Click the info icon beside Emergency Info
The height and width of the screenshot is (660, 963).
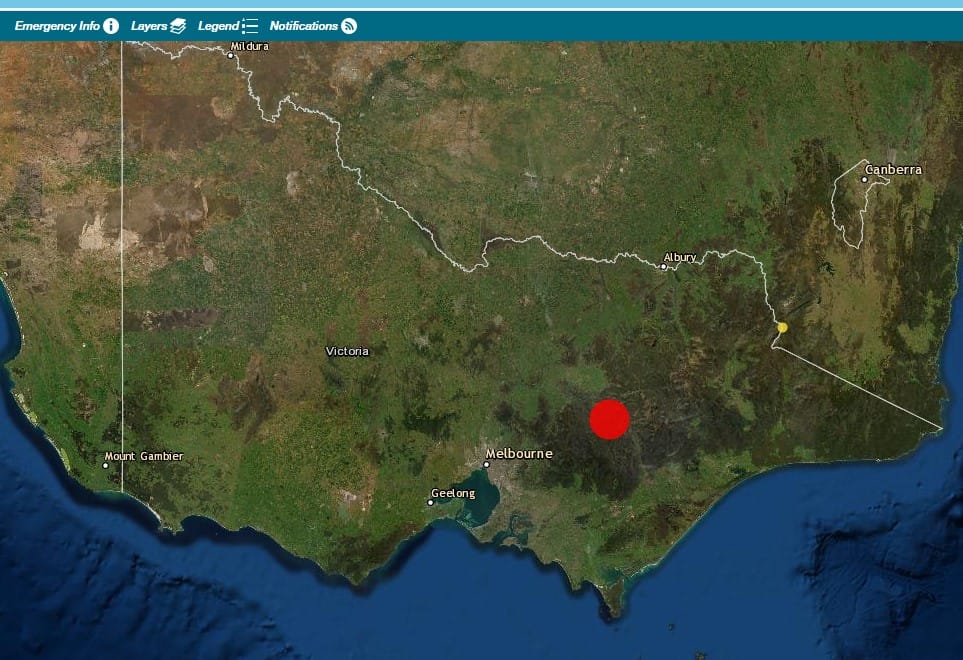[x=110, y=26]
